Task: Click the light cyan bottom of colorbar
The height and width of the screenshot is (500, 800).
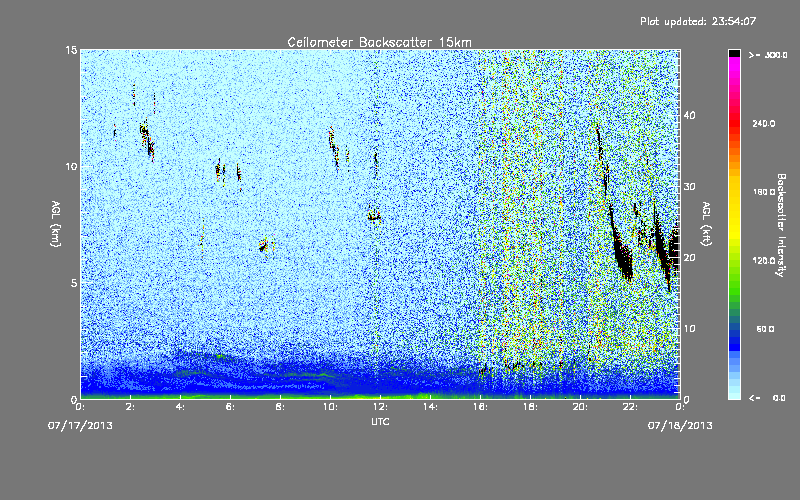Action: 734,394
